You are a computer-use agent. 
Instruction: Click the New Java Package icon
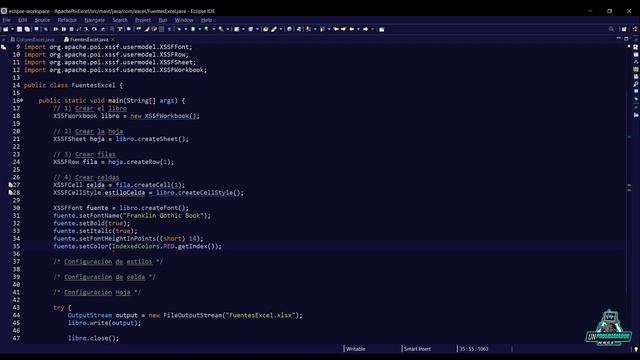tap(236, 29)
